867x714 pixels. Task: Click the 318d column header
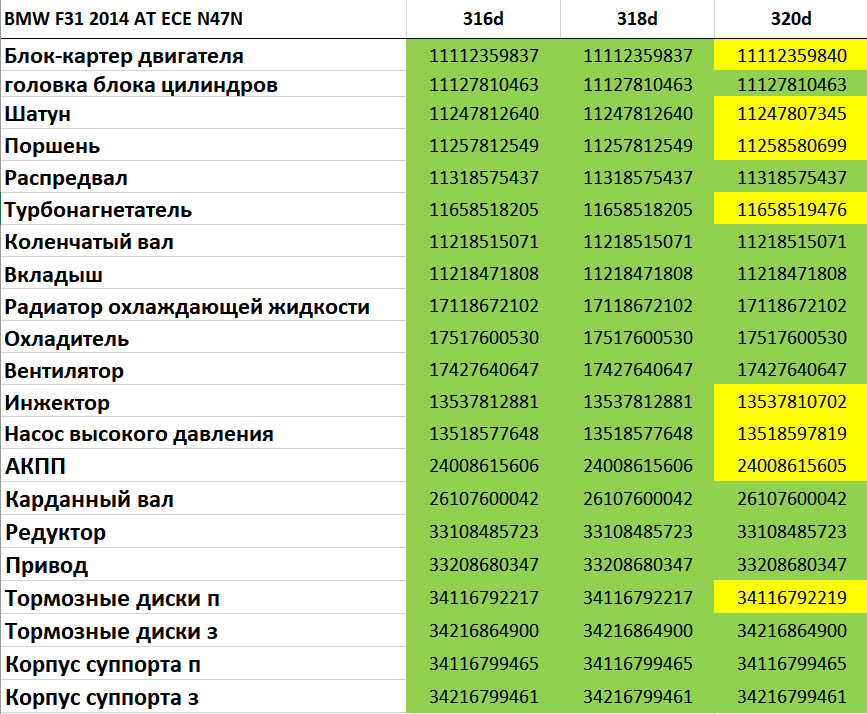click(x=635, y=18)
